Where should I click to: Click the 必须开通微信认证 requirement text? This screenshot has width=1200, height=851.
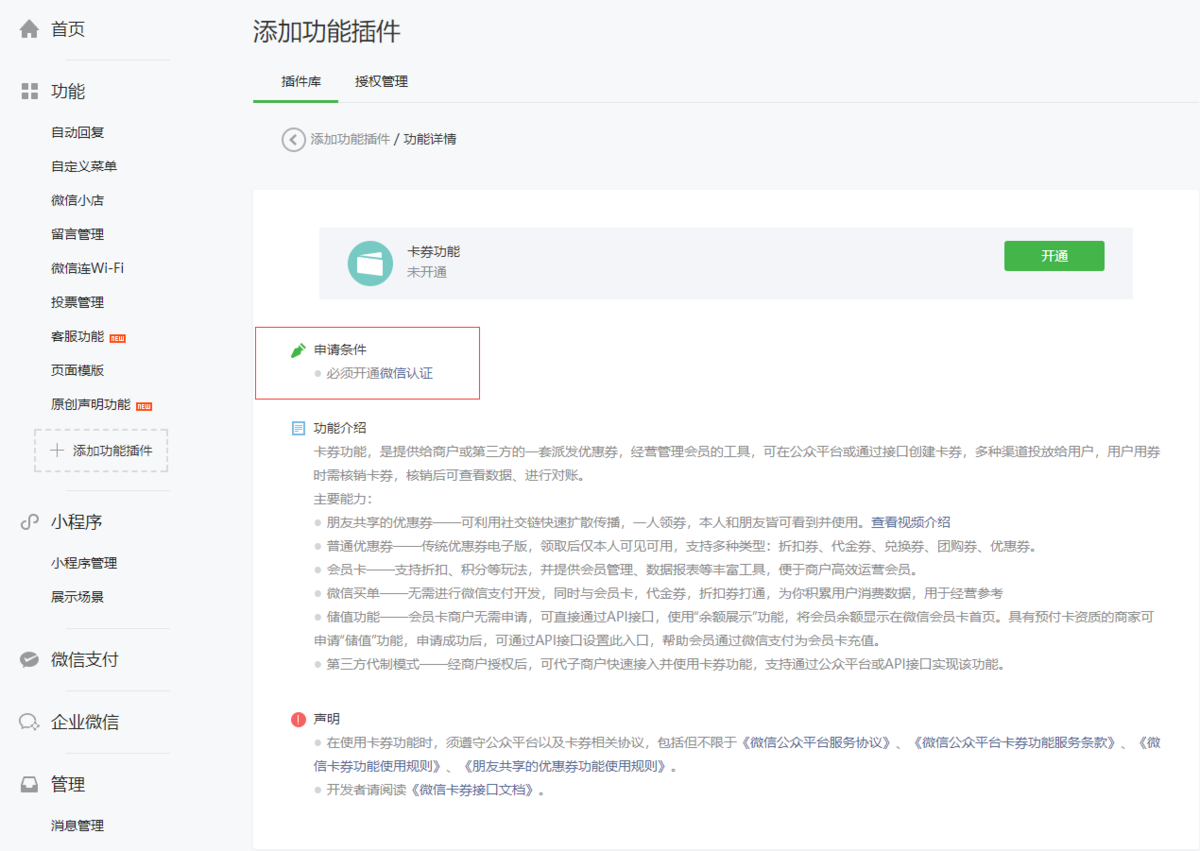tap(379, 373)
